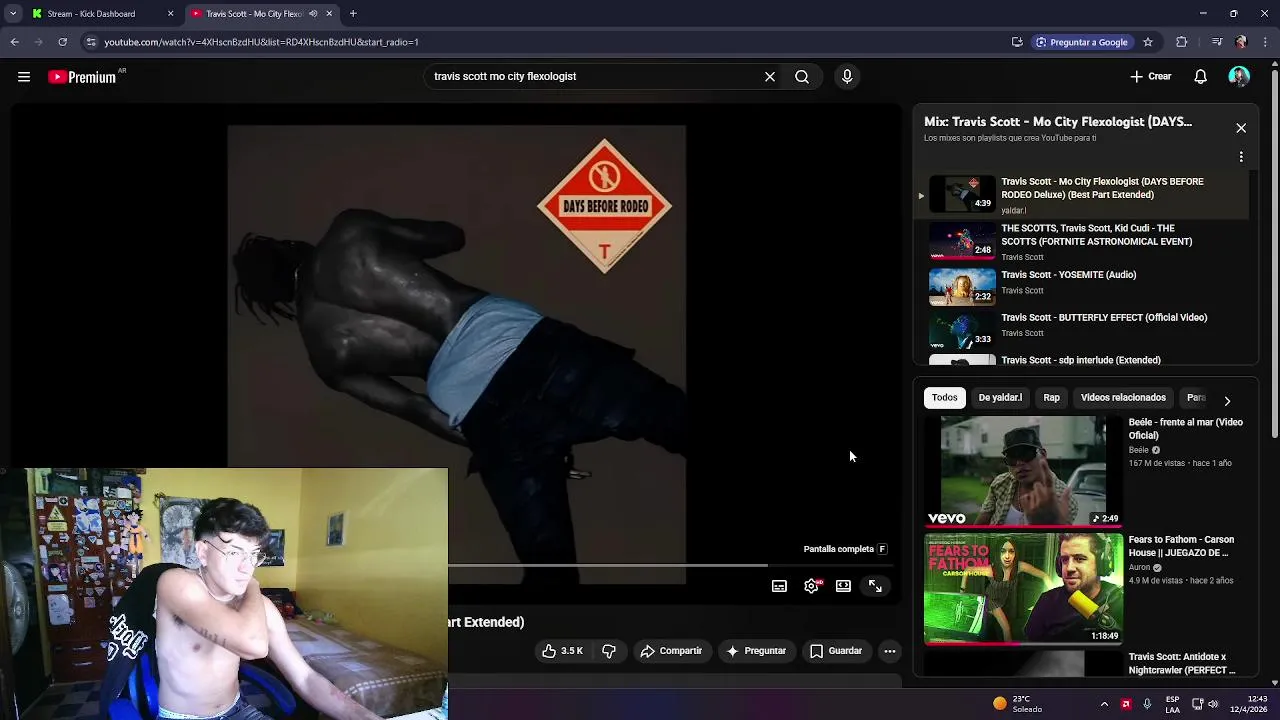The image size is (1280, 720).
Task: Click the Preguntar button below video
Action: pos(756,651)
